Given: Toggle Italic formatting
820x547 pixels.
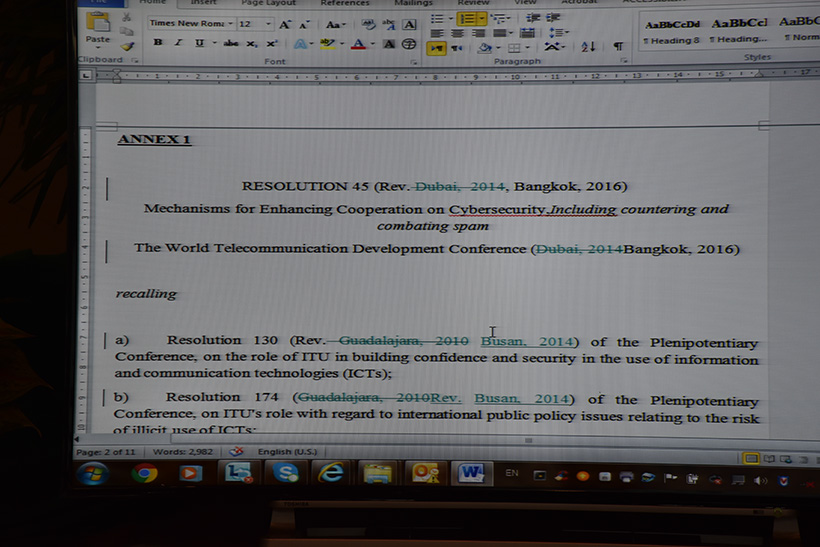Looking at the screenshot, I should [x=178, y=42].
